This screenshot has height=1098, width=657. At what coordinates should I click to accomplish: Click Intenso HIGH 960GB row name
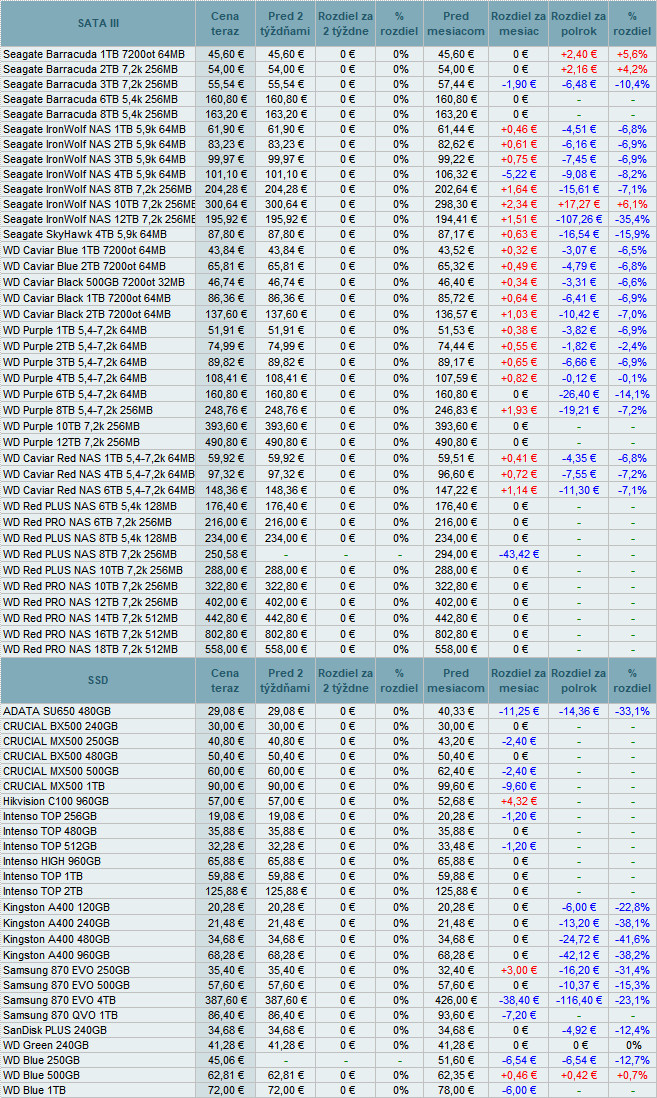point(52,861)
